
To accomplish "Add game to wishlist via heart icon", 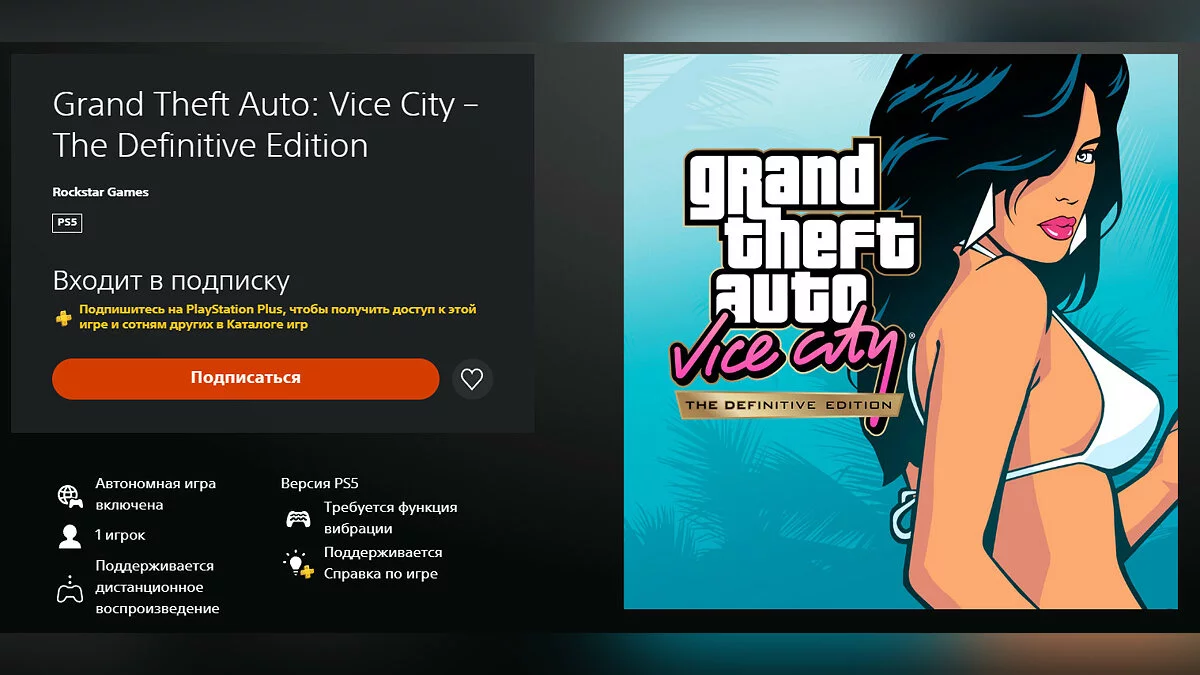I will point(472,379).
